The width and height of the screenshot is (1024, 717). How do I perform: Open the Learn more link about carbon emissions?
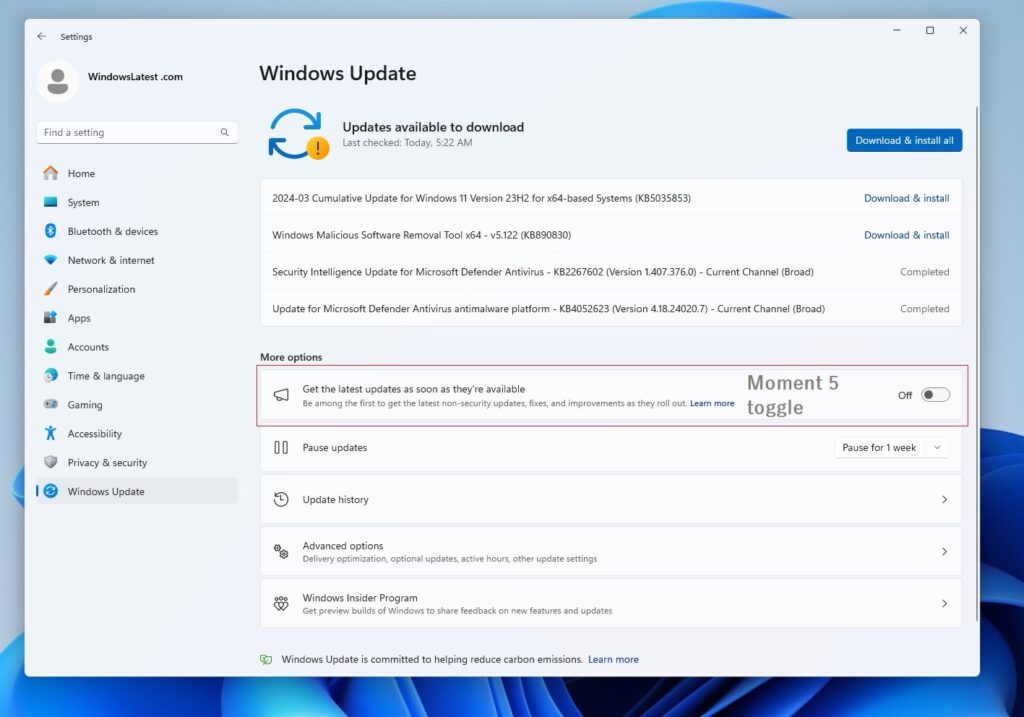613,659
